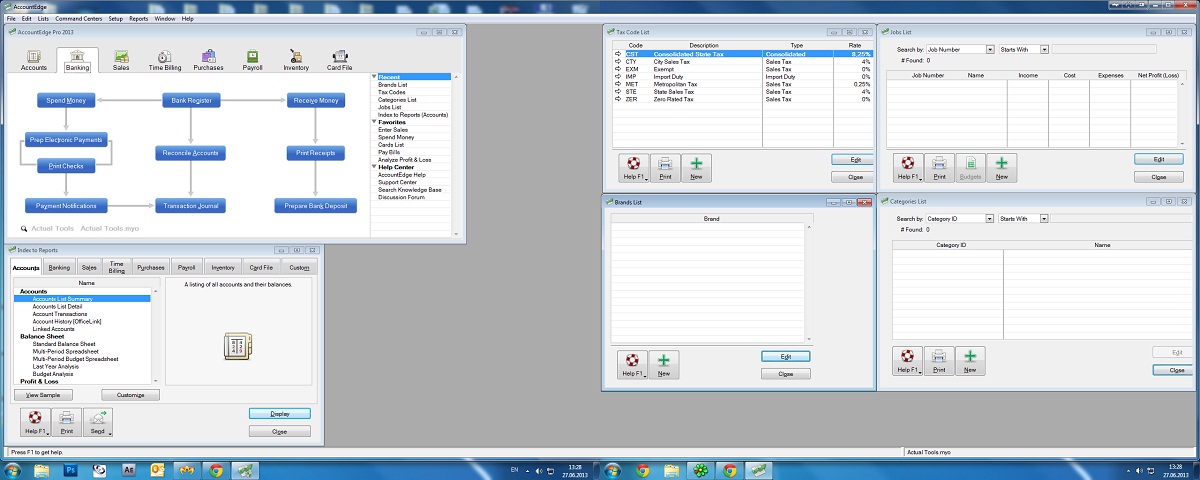Open Photoshop from the Windows taskbar
1200x480 pixels.
tap(71, 468)
